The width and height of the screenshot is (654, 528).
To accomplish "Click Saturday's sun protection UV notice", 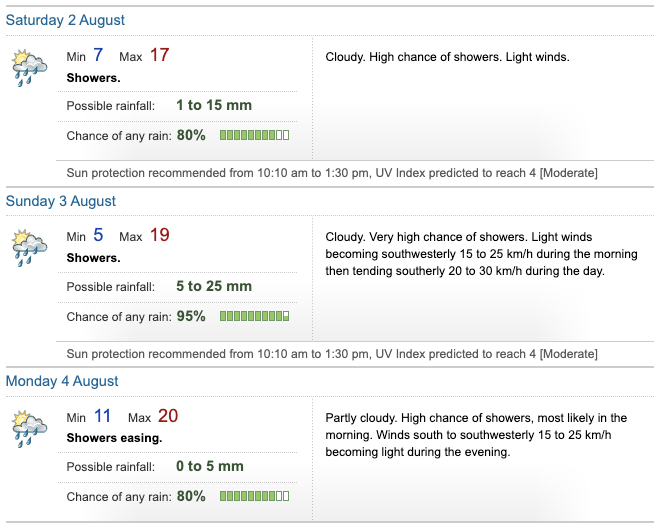I will [332, 173].
